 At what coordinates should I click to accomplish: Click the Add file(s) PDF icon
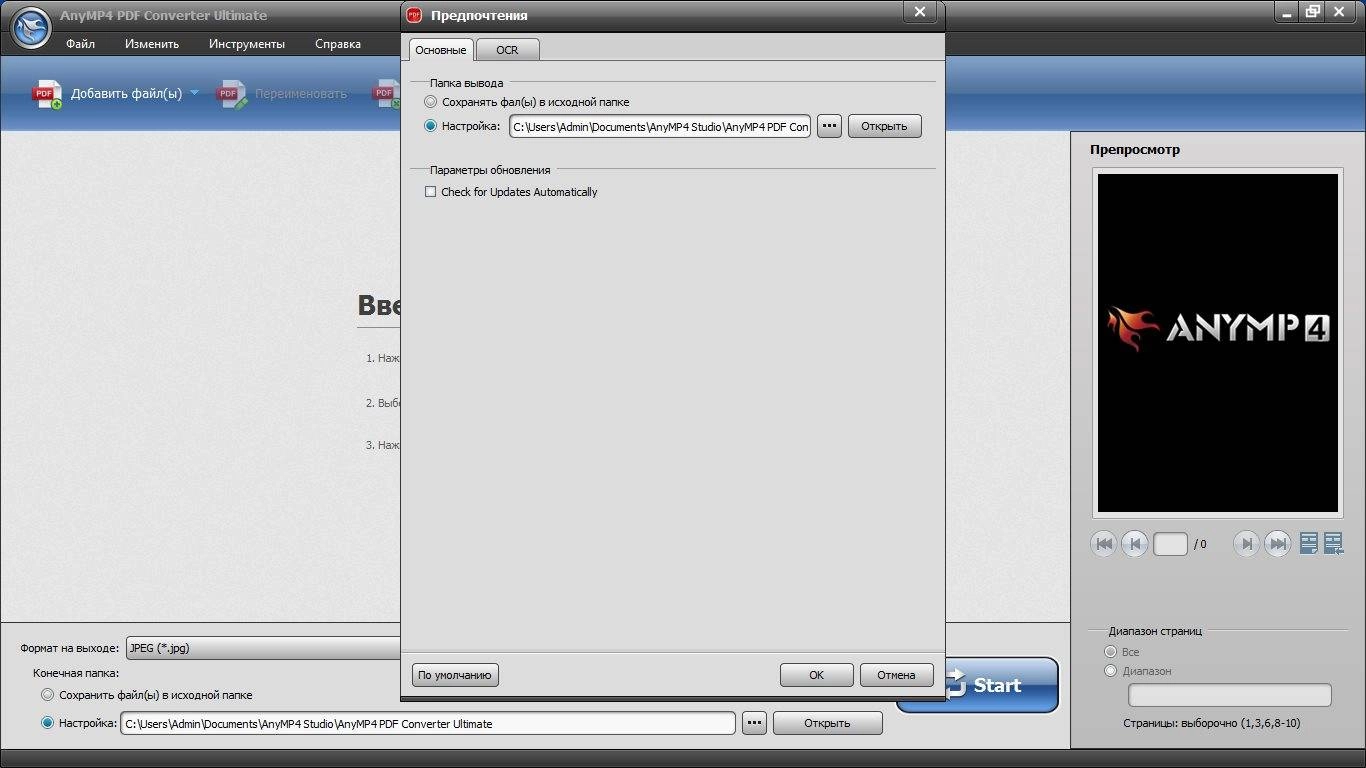(47, 94)
